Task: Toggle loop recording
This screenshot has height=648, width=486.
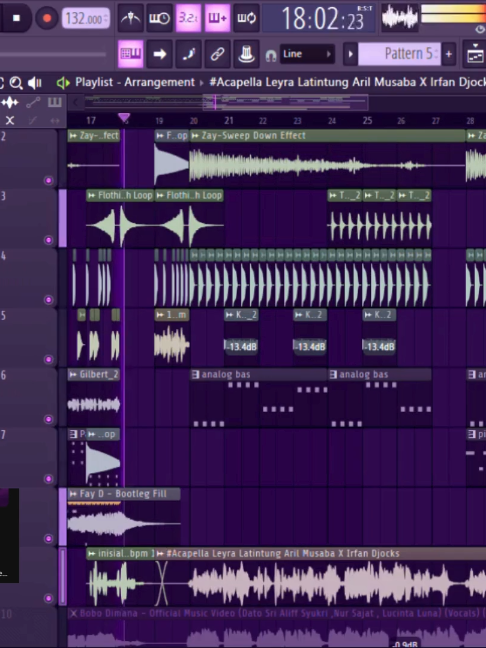Action: [x=246, y=18]
